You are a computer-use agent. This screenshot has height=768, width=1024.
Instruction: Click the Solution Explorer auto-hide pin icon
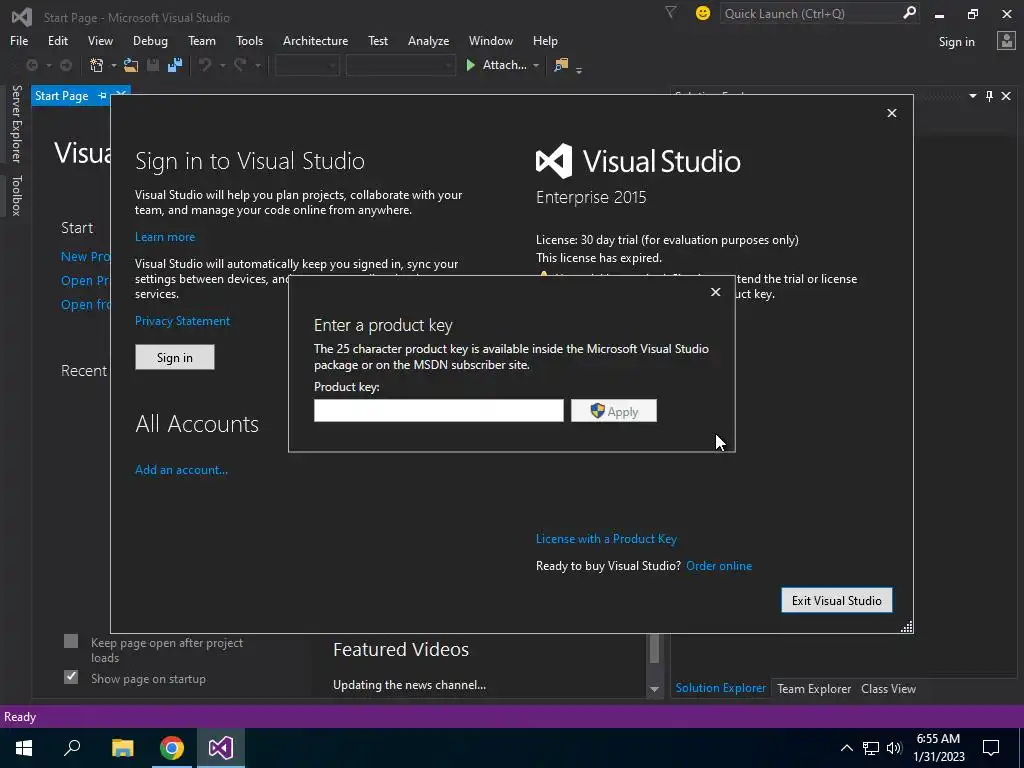coord(989,96)
